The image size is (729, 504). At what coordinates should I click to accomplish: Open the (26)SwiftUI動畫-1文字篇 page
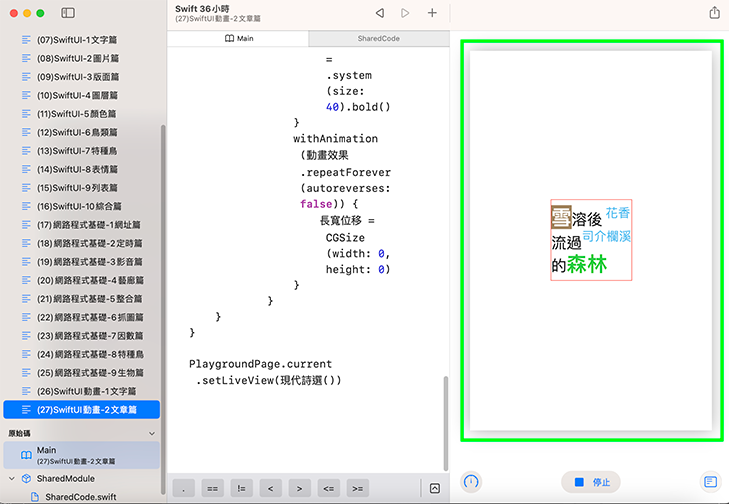(x=86, y=391)
